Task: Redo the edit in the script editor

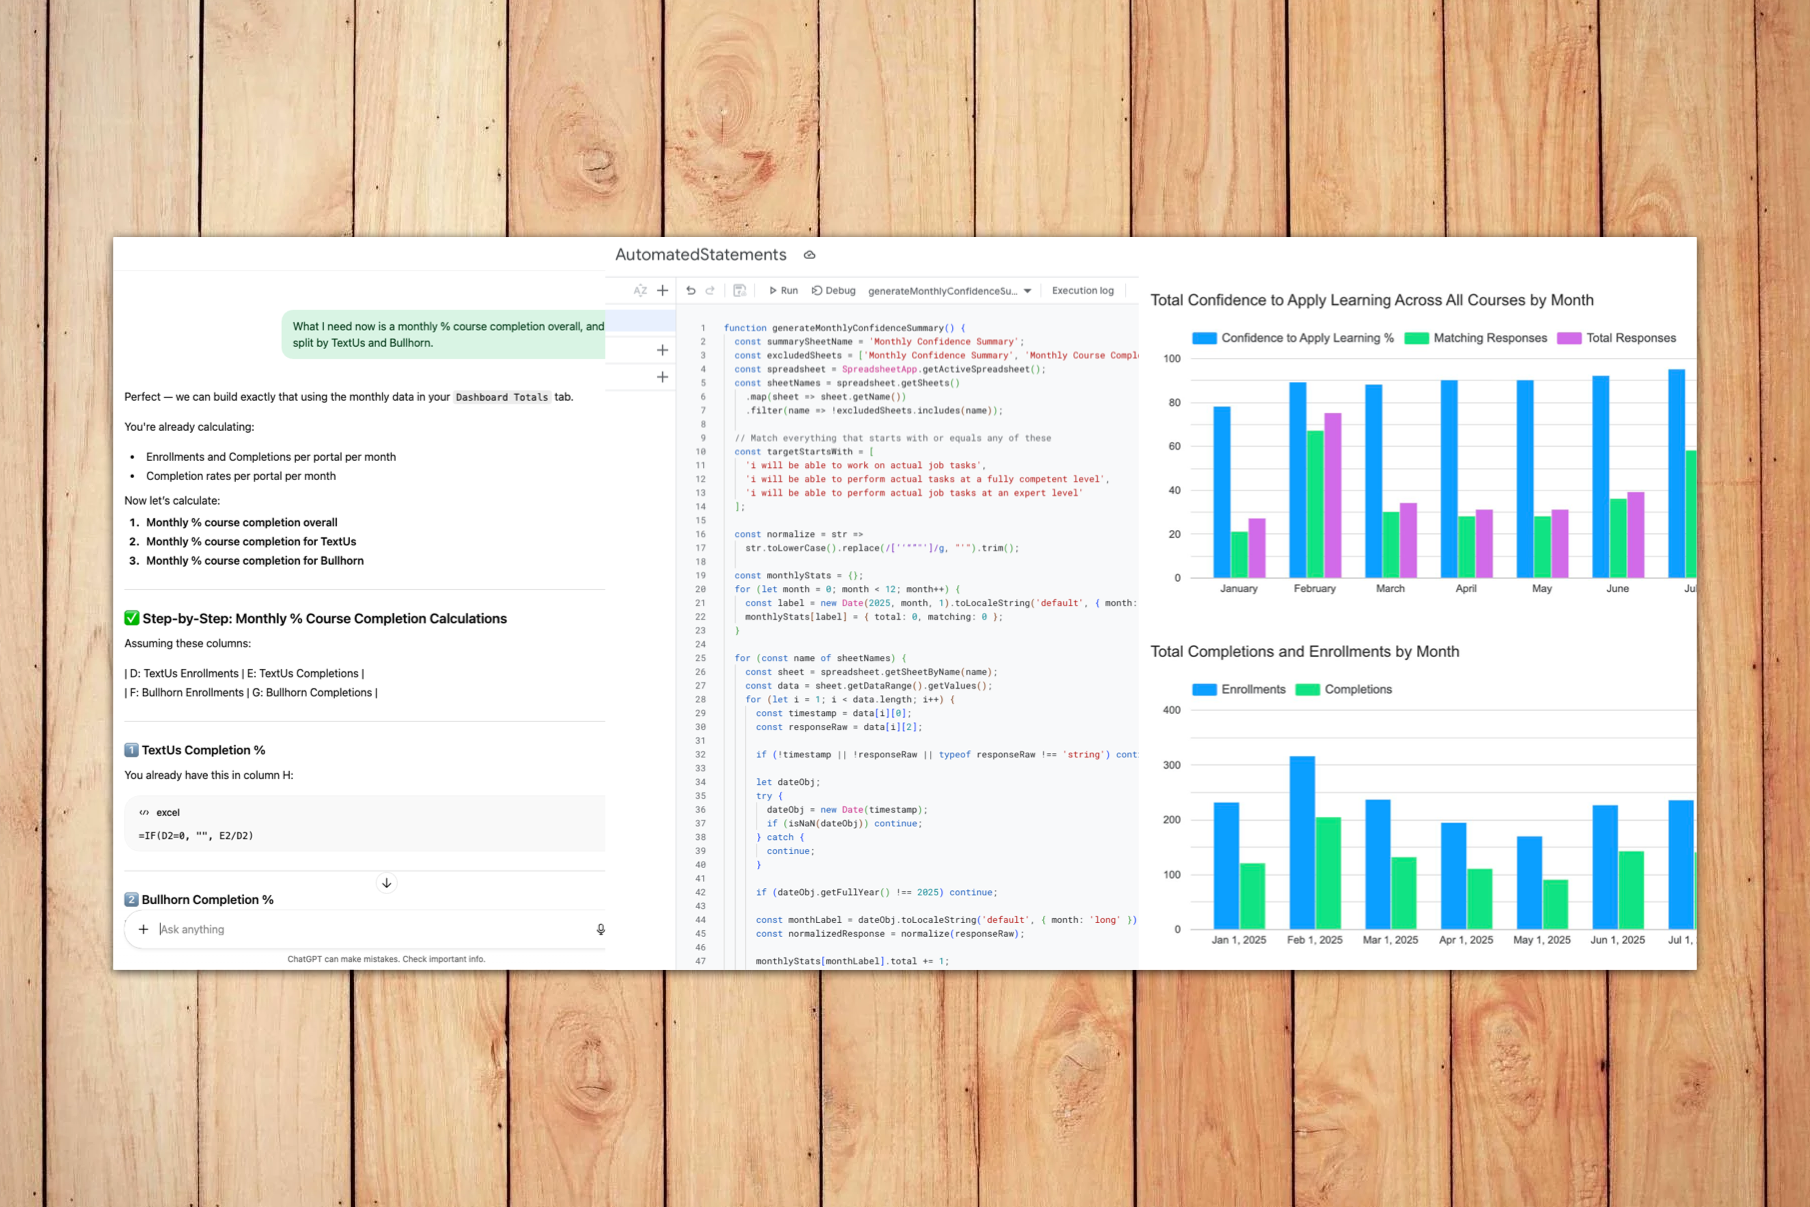Action: pyautogui.click(x=711, y=291)
